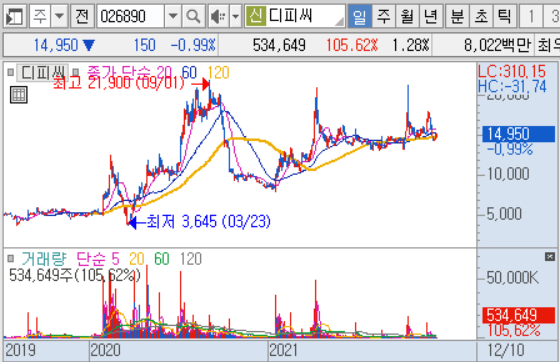This screenshot has height=362, width=560.
Task: Toggle the square before 거래량 legend
Action: (x=11, y=258)
